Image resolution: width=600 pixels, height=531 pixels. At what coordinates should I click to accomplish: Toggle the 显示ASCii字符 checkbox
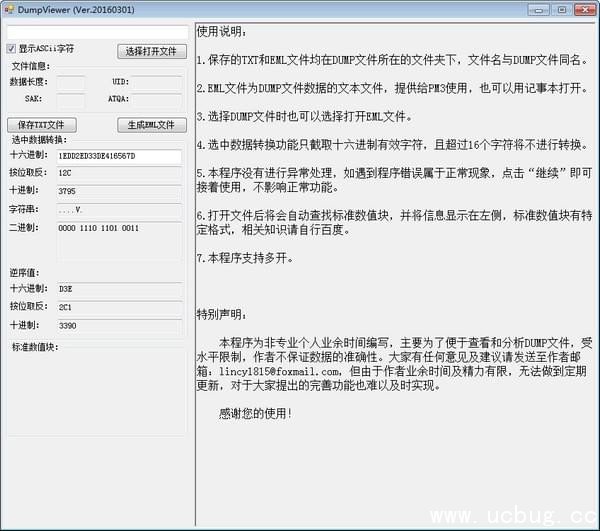coord(12,48)
